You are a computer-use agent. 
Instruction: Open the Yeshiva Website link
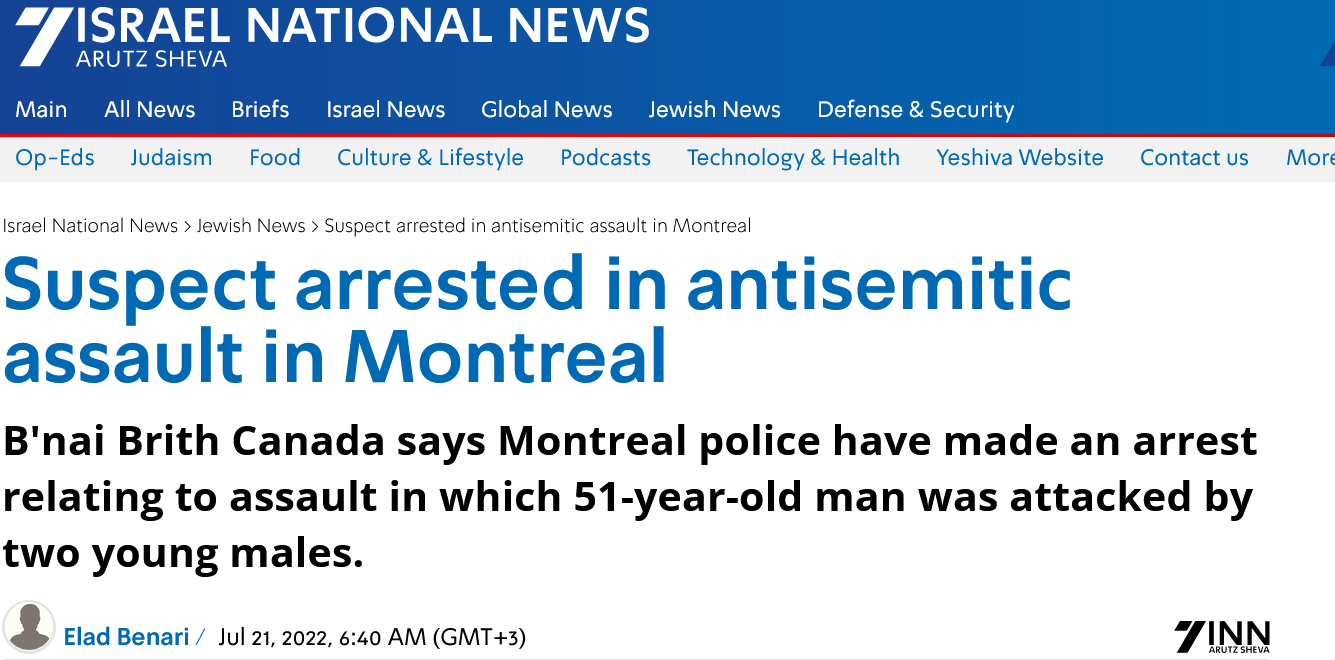tap(1019, 158)
